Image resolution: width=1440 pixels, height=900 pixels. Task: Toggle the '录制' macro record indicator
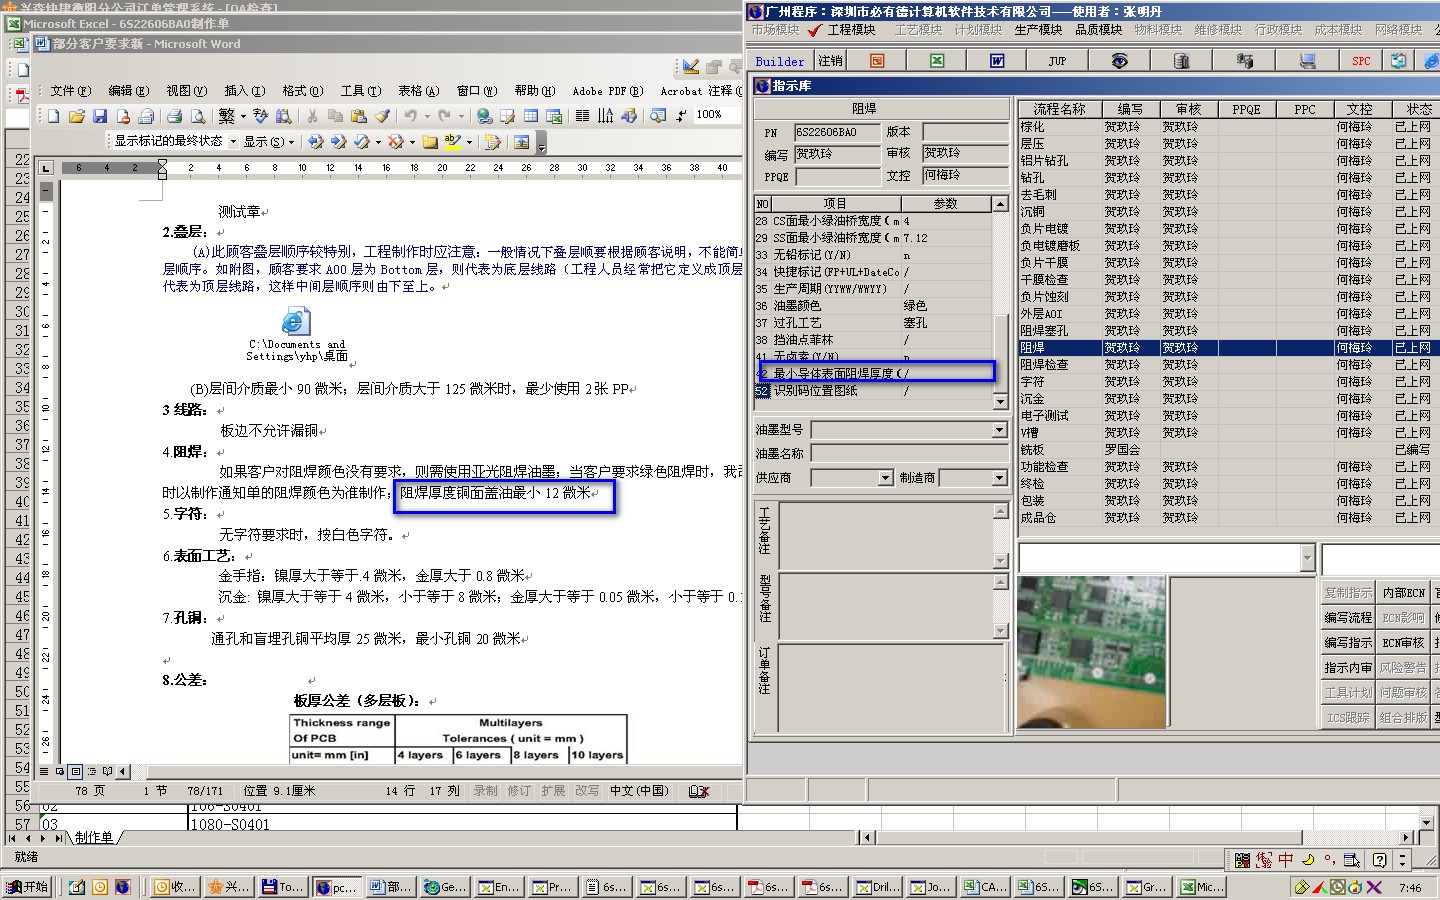point(485,791)
